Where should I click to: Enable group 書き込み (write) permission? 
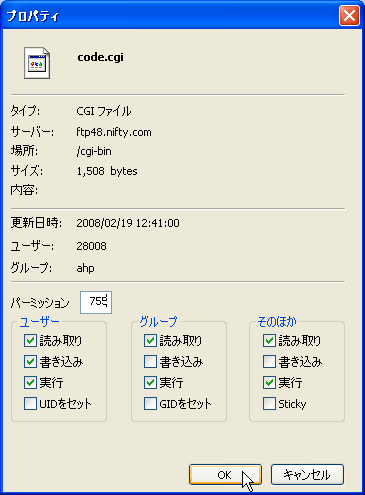point(150,362)
